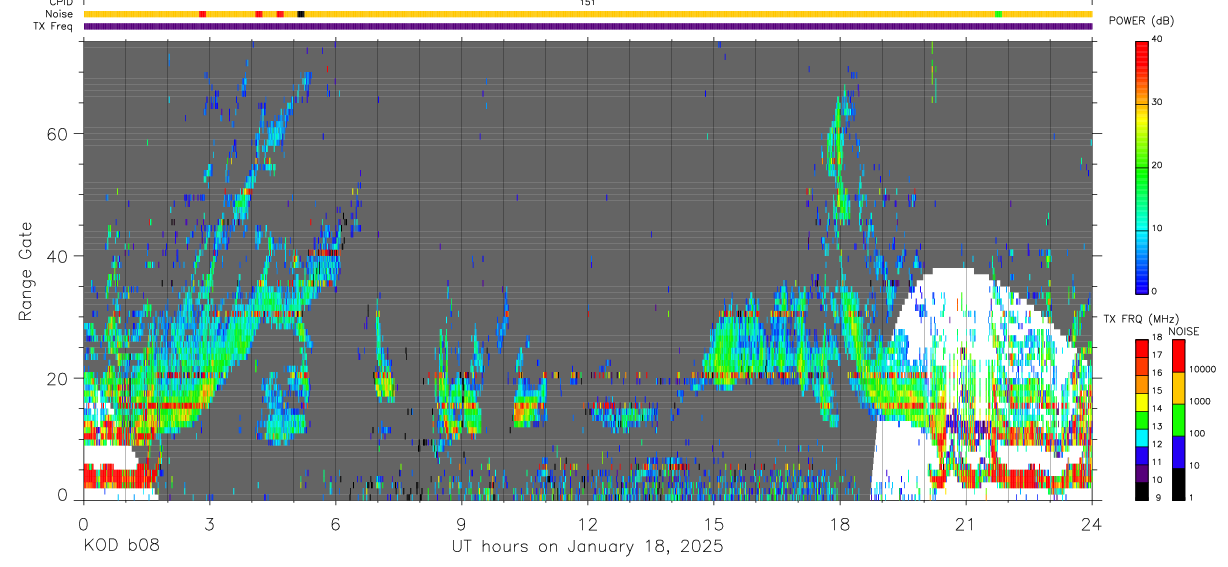
Task: Click the yellow swatch on the TX FRQ colorbar
Action: (x=1141, y=402)
